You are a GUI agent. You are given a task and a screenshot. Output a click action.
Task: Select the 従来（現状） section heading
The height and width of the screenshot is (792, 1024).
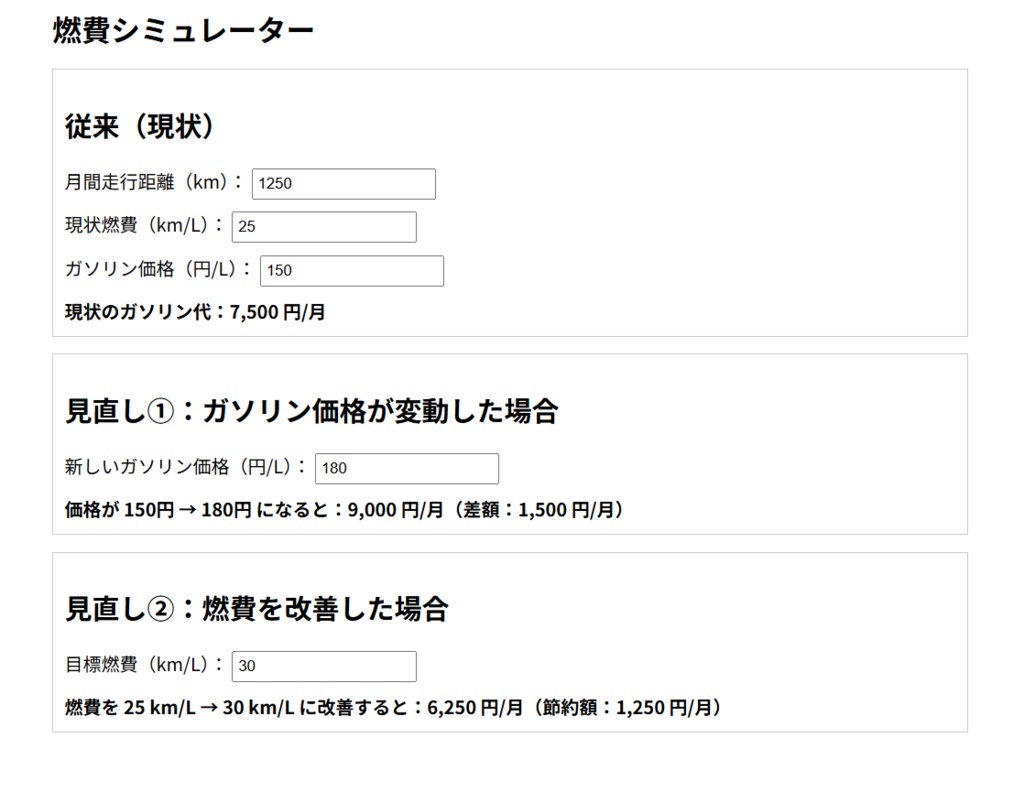click(141, 126)
